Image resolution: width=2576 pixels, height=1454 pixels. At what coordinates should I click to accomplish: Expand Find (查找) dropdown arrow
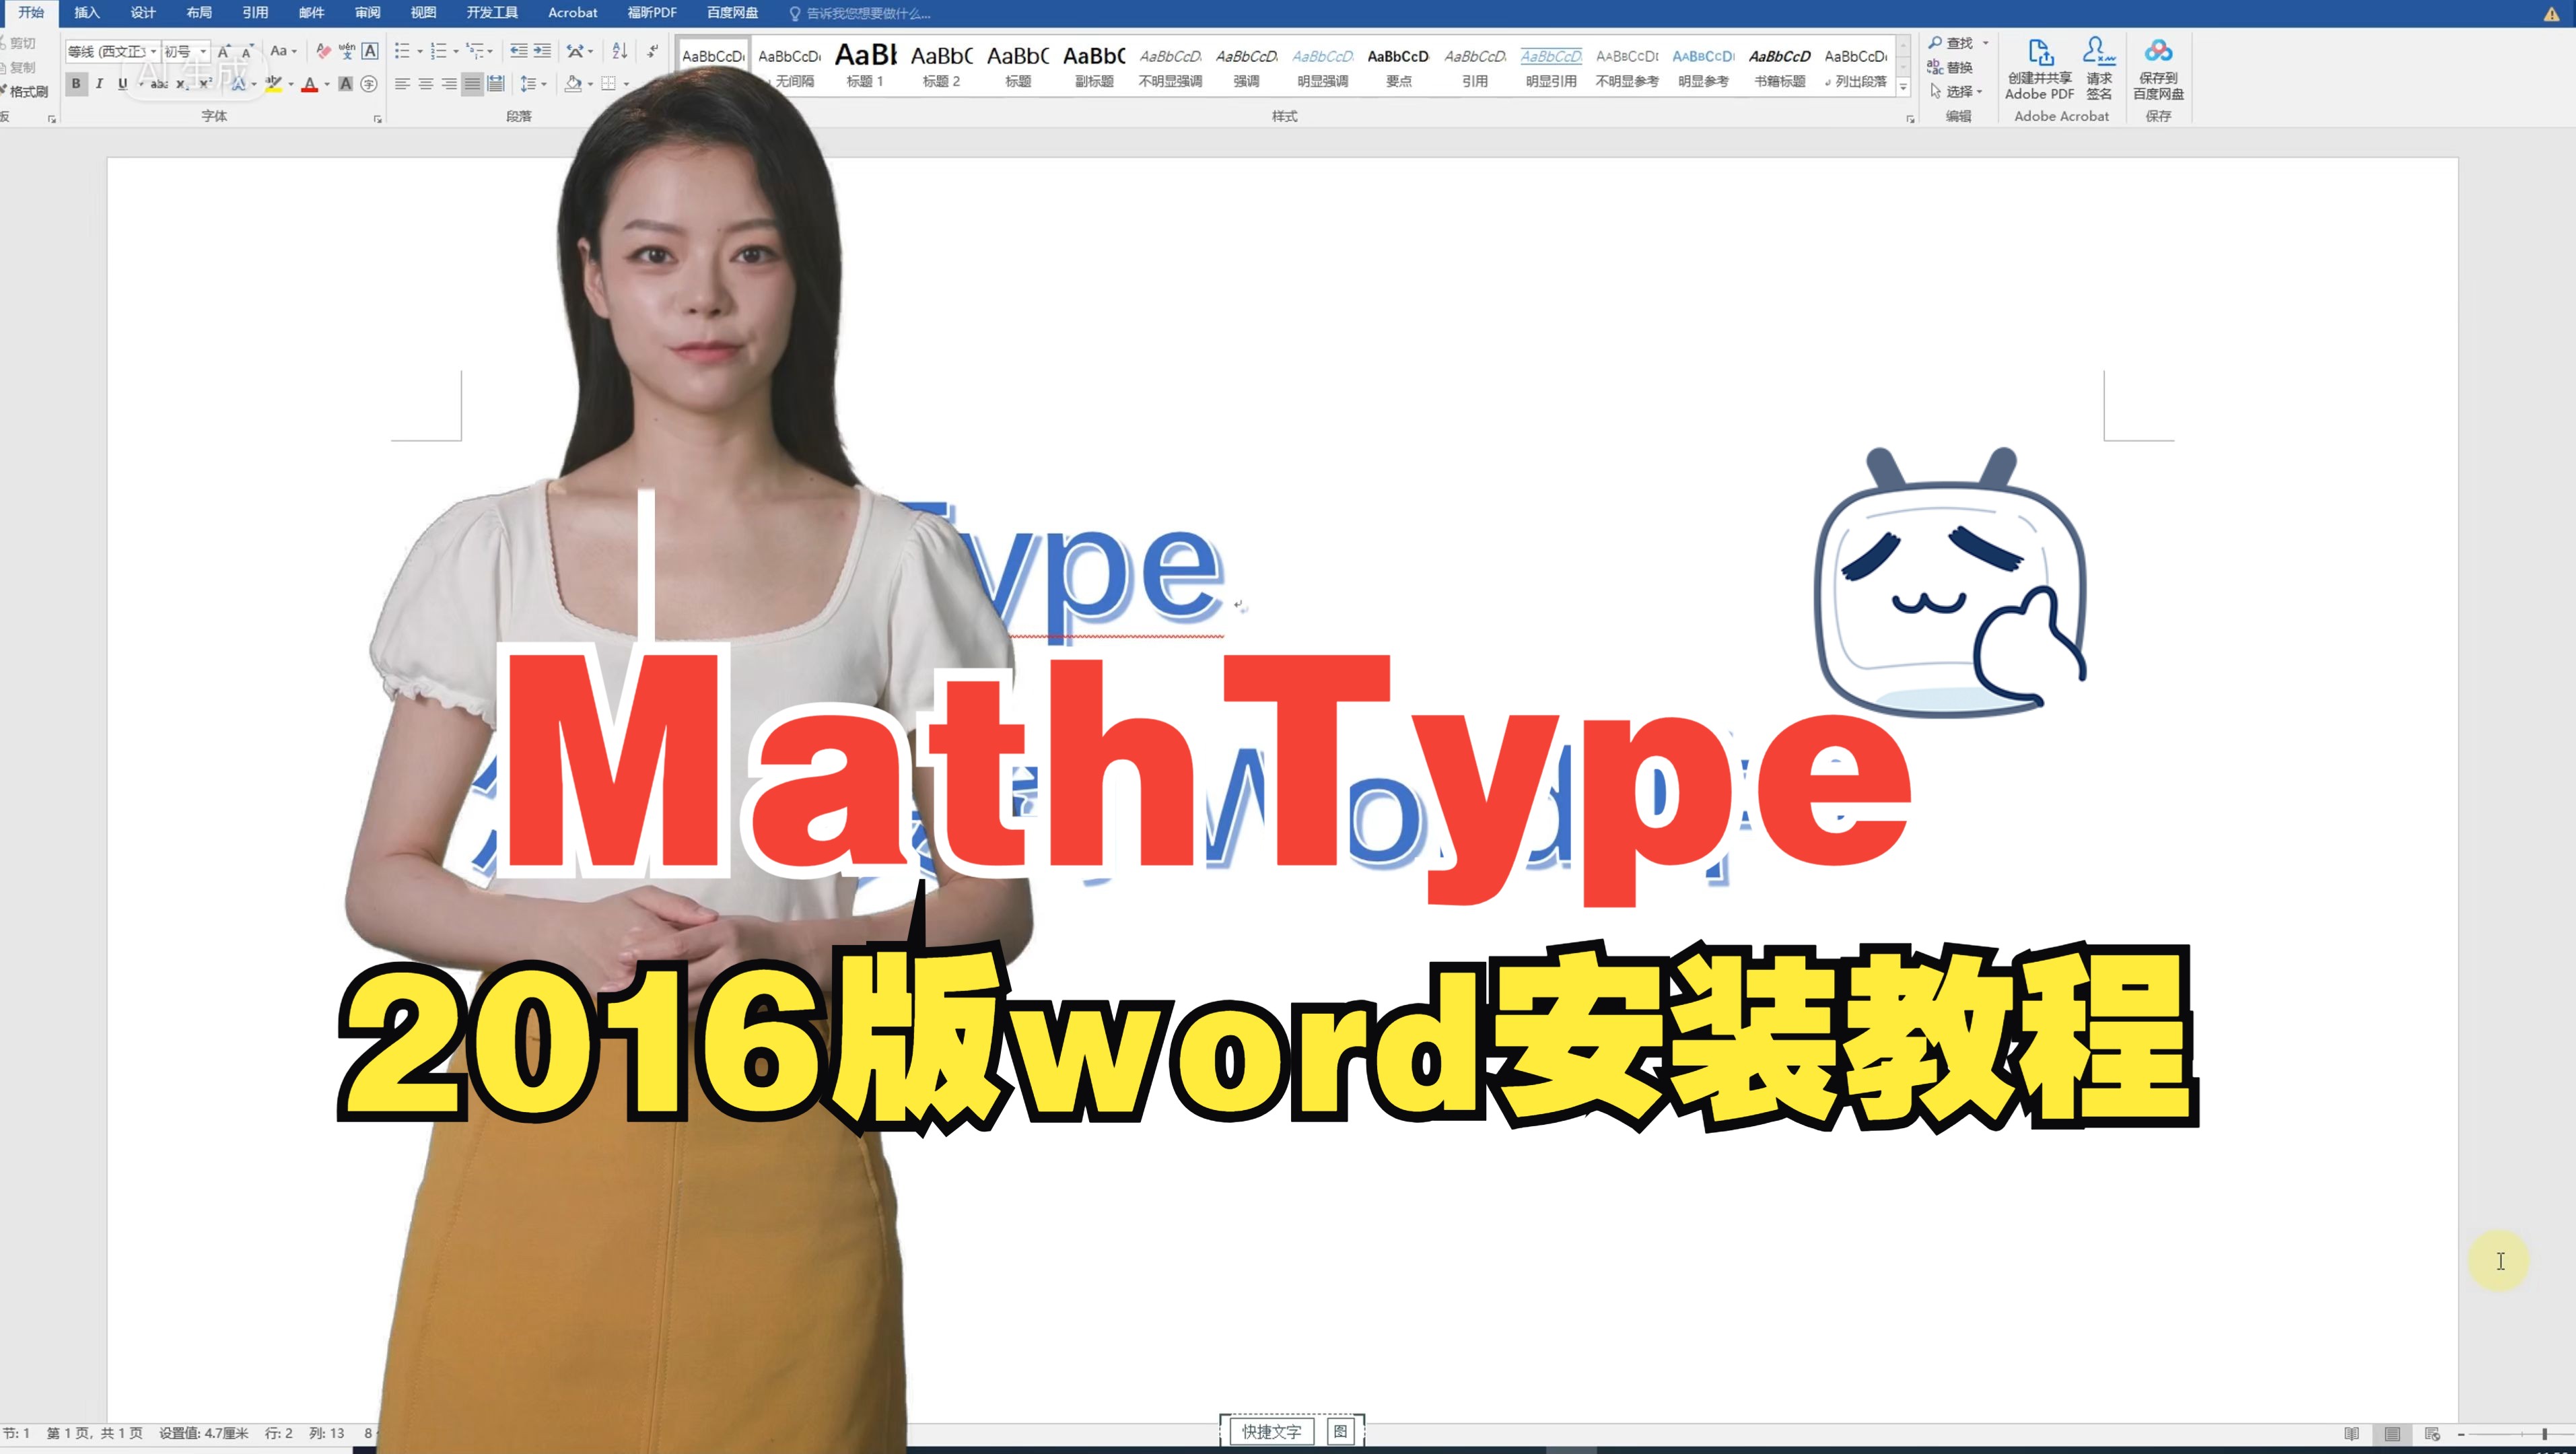1986,43
